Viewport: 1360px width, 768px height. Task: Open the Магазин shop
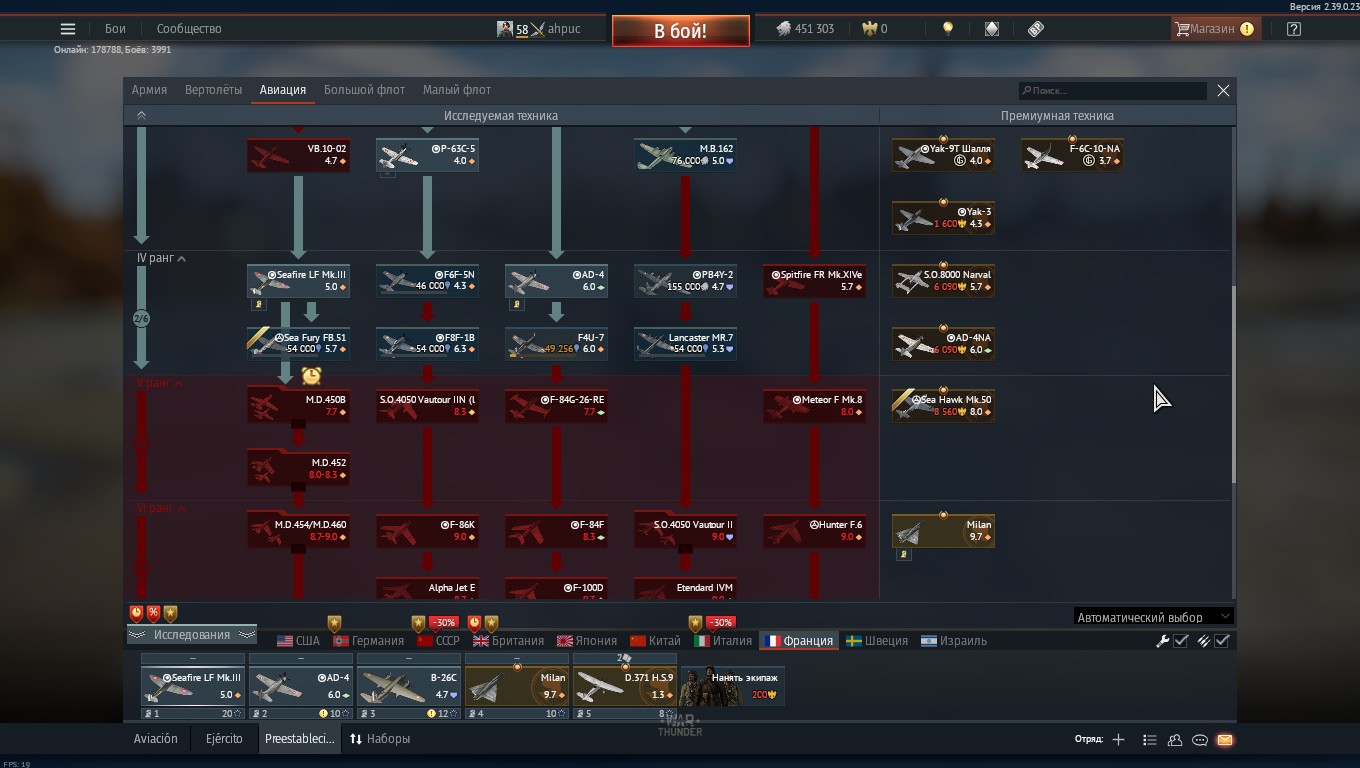point(1214,29)
